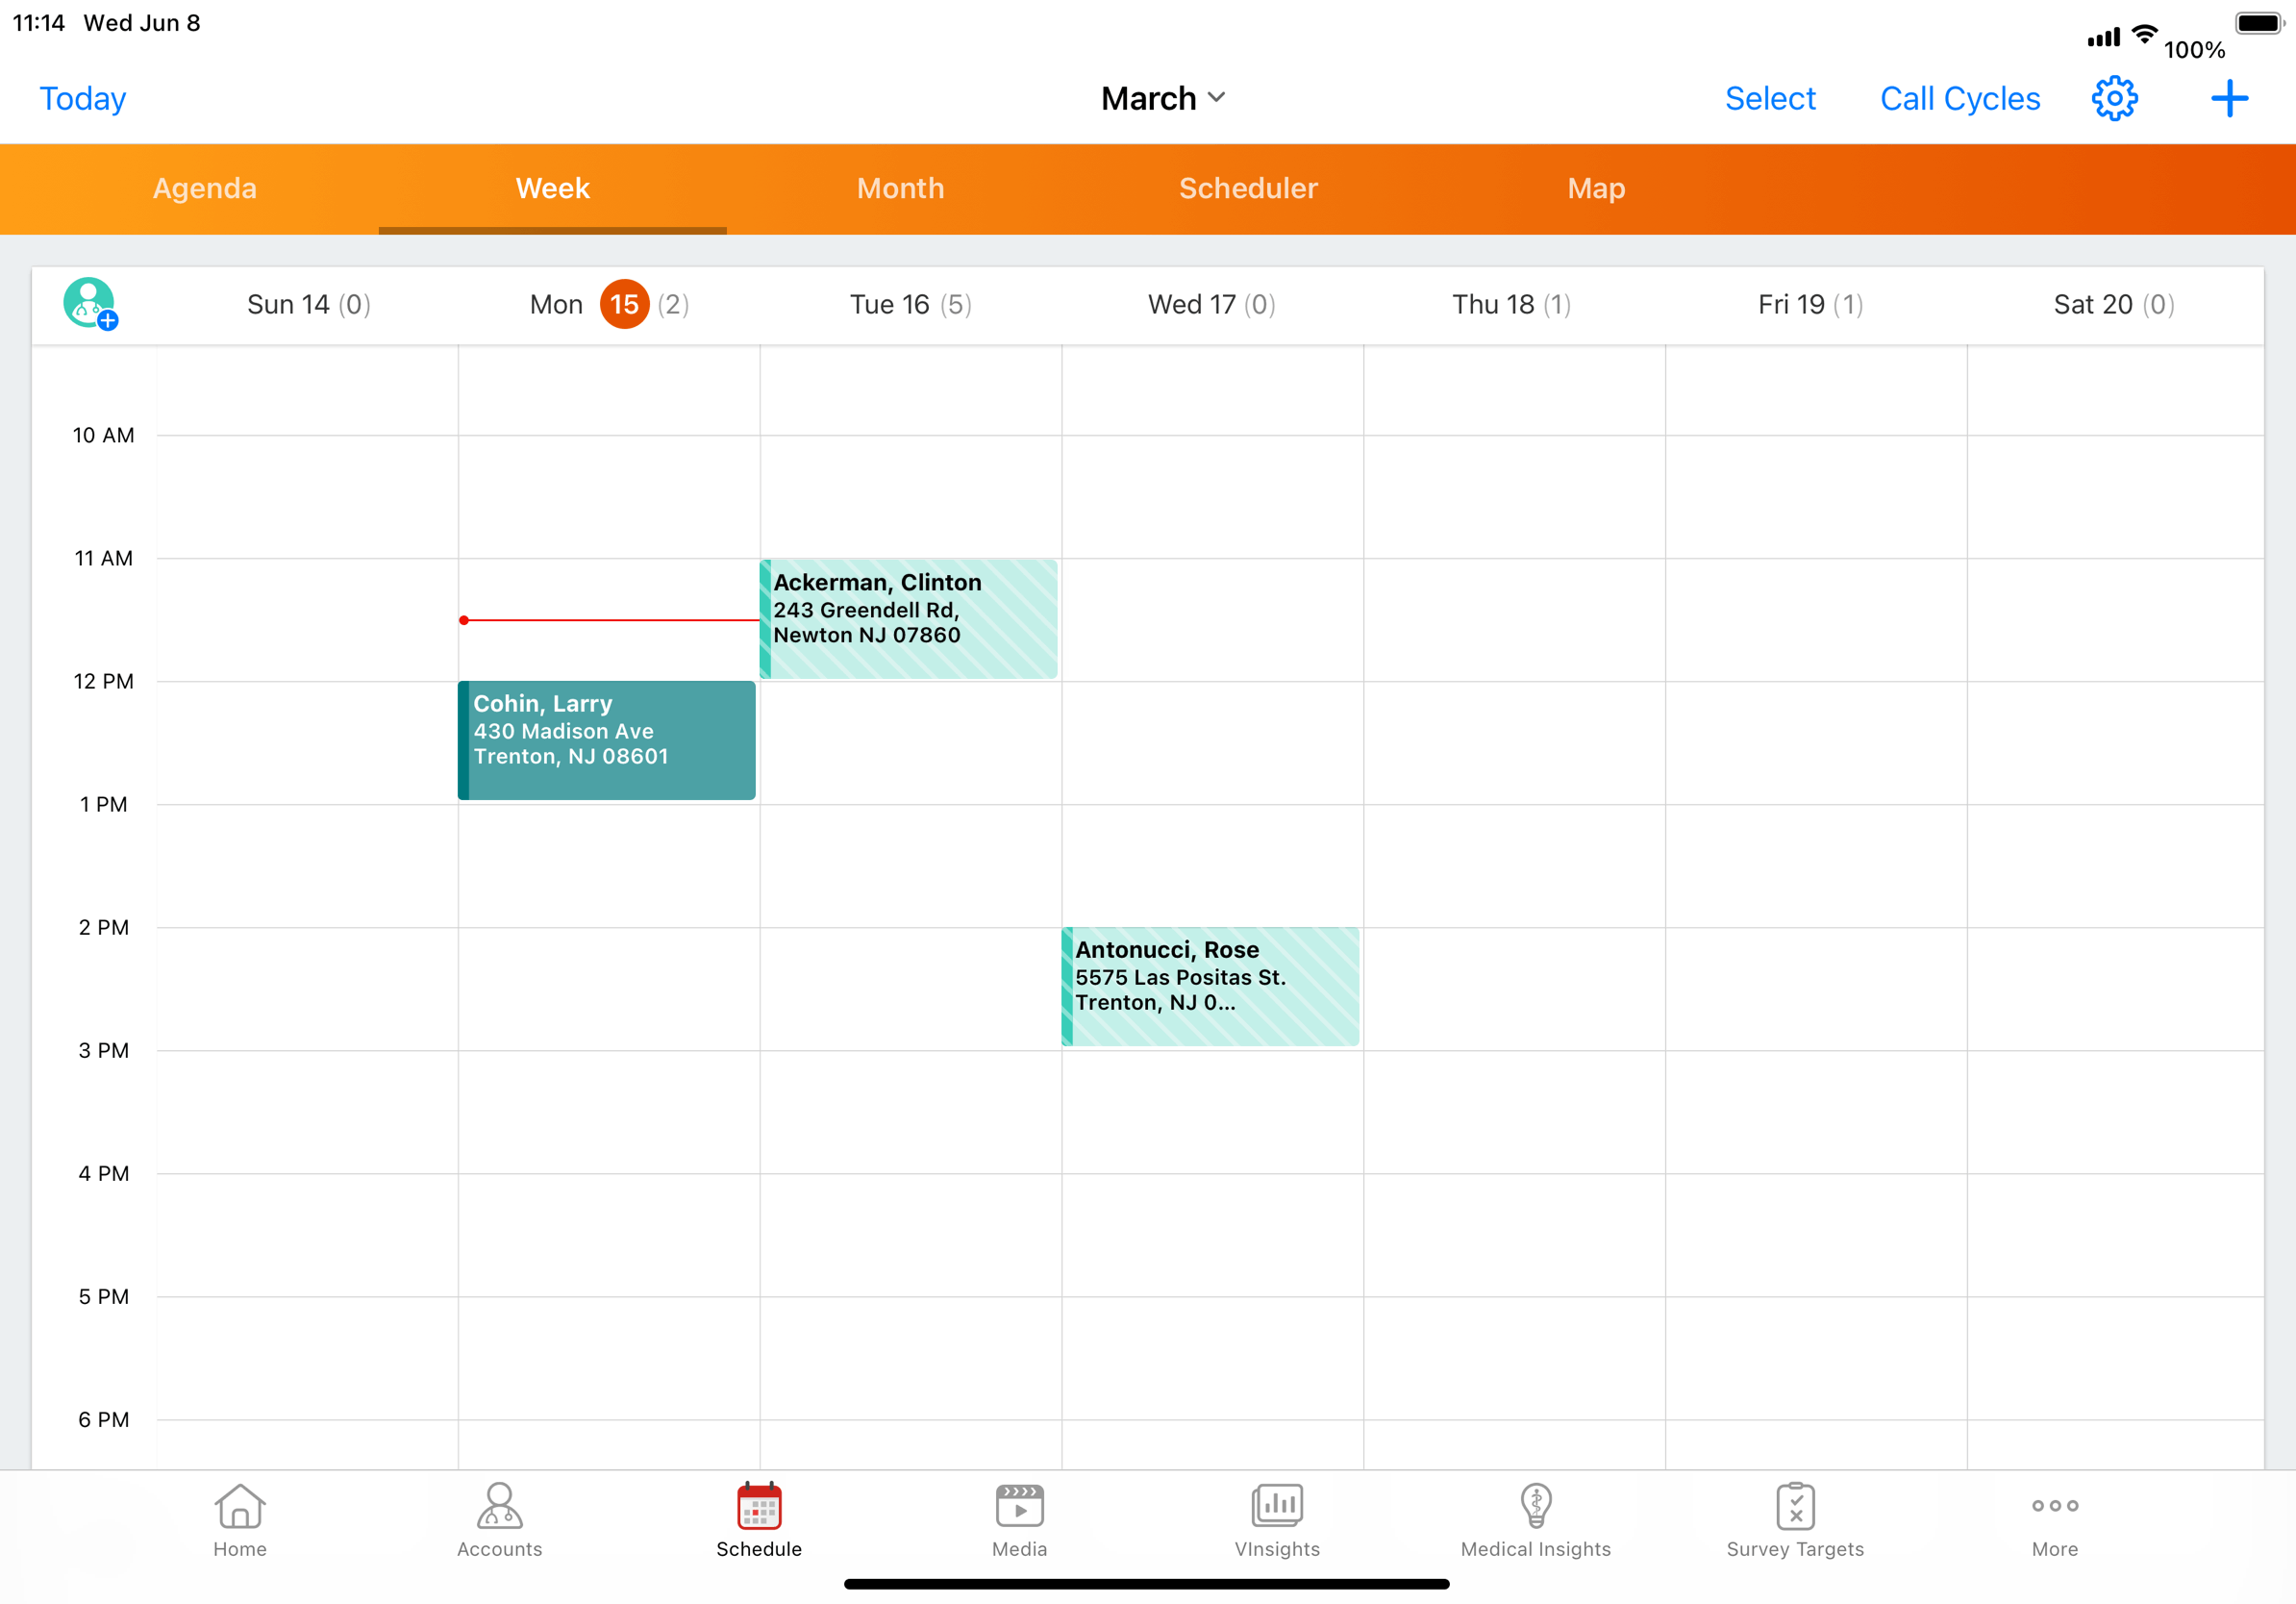Open the Home tab icon

pyautogui.click(x=240, y=1520)
